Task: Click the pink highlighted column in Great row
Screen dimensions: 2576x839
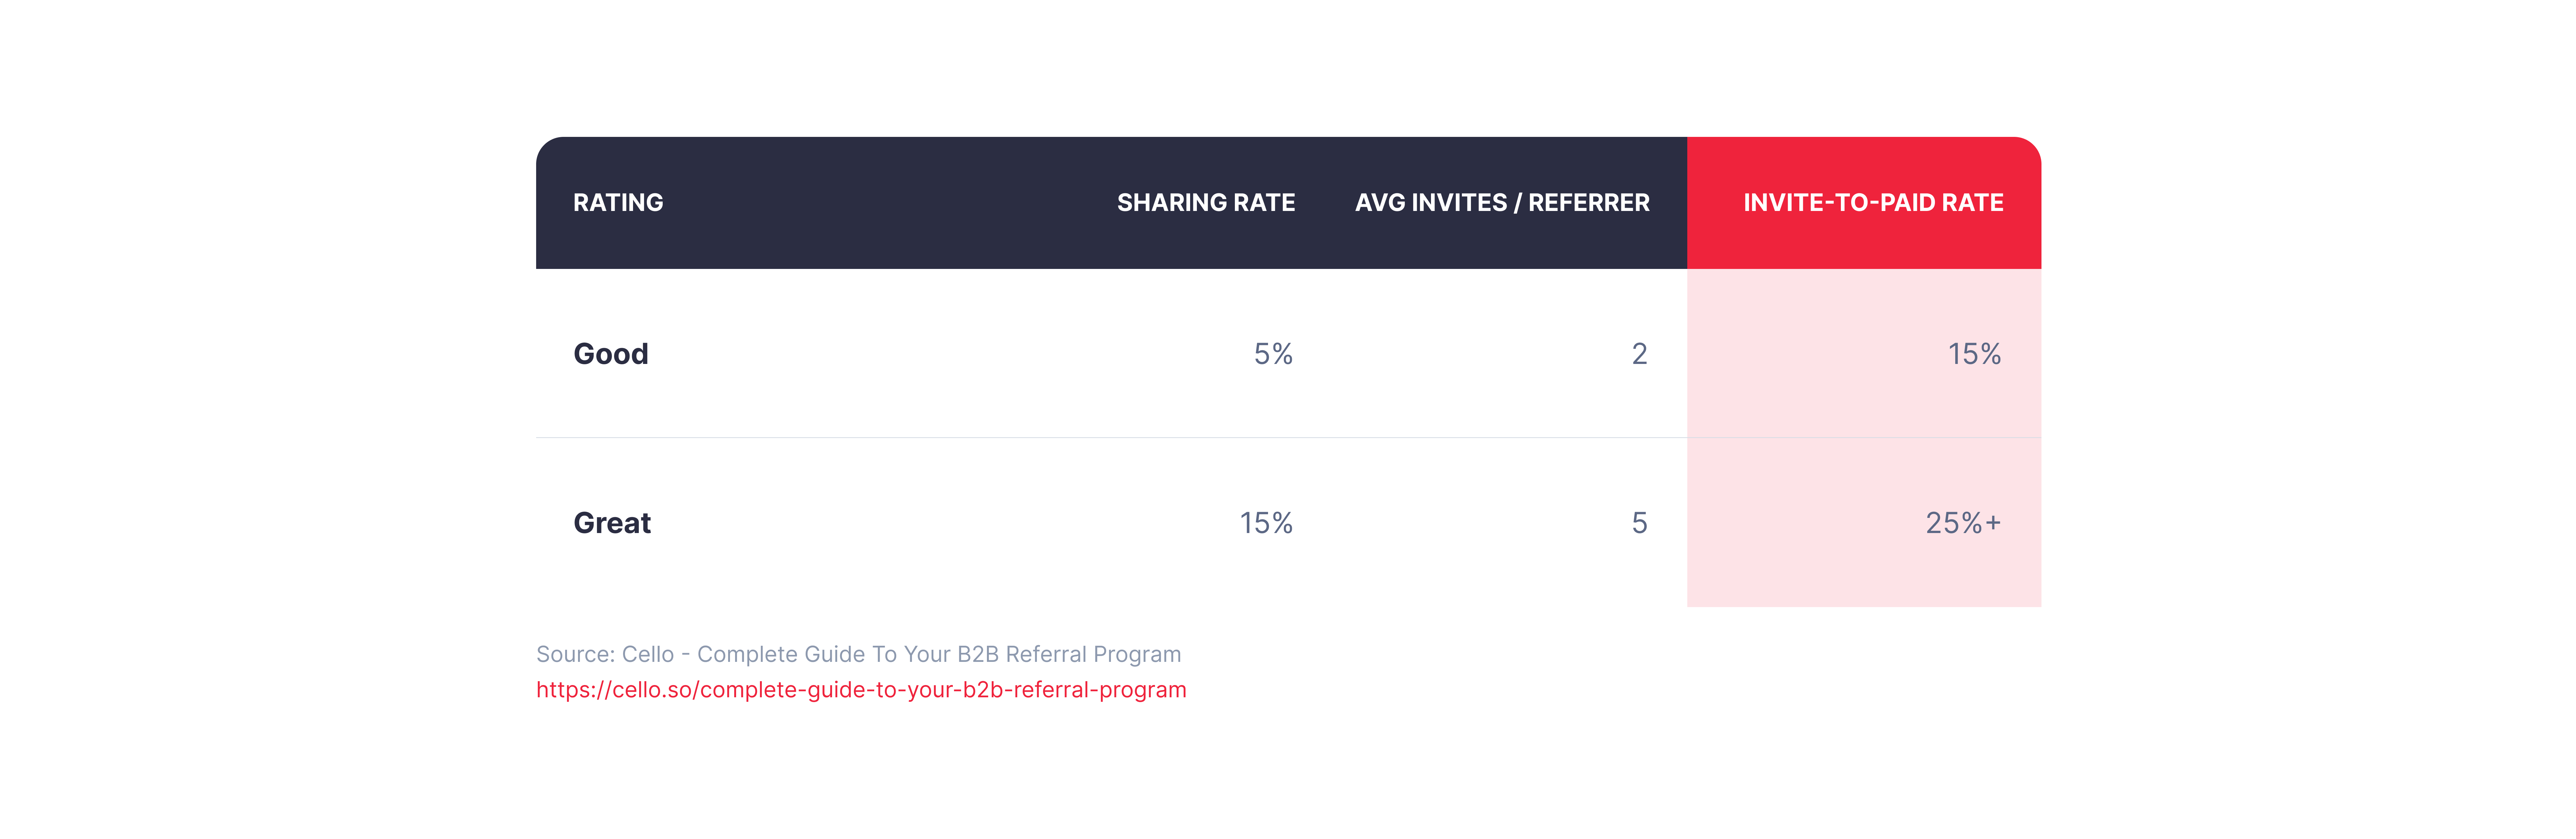Action: [x=1864, y=522]
